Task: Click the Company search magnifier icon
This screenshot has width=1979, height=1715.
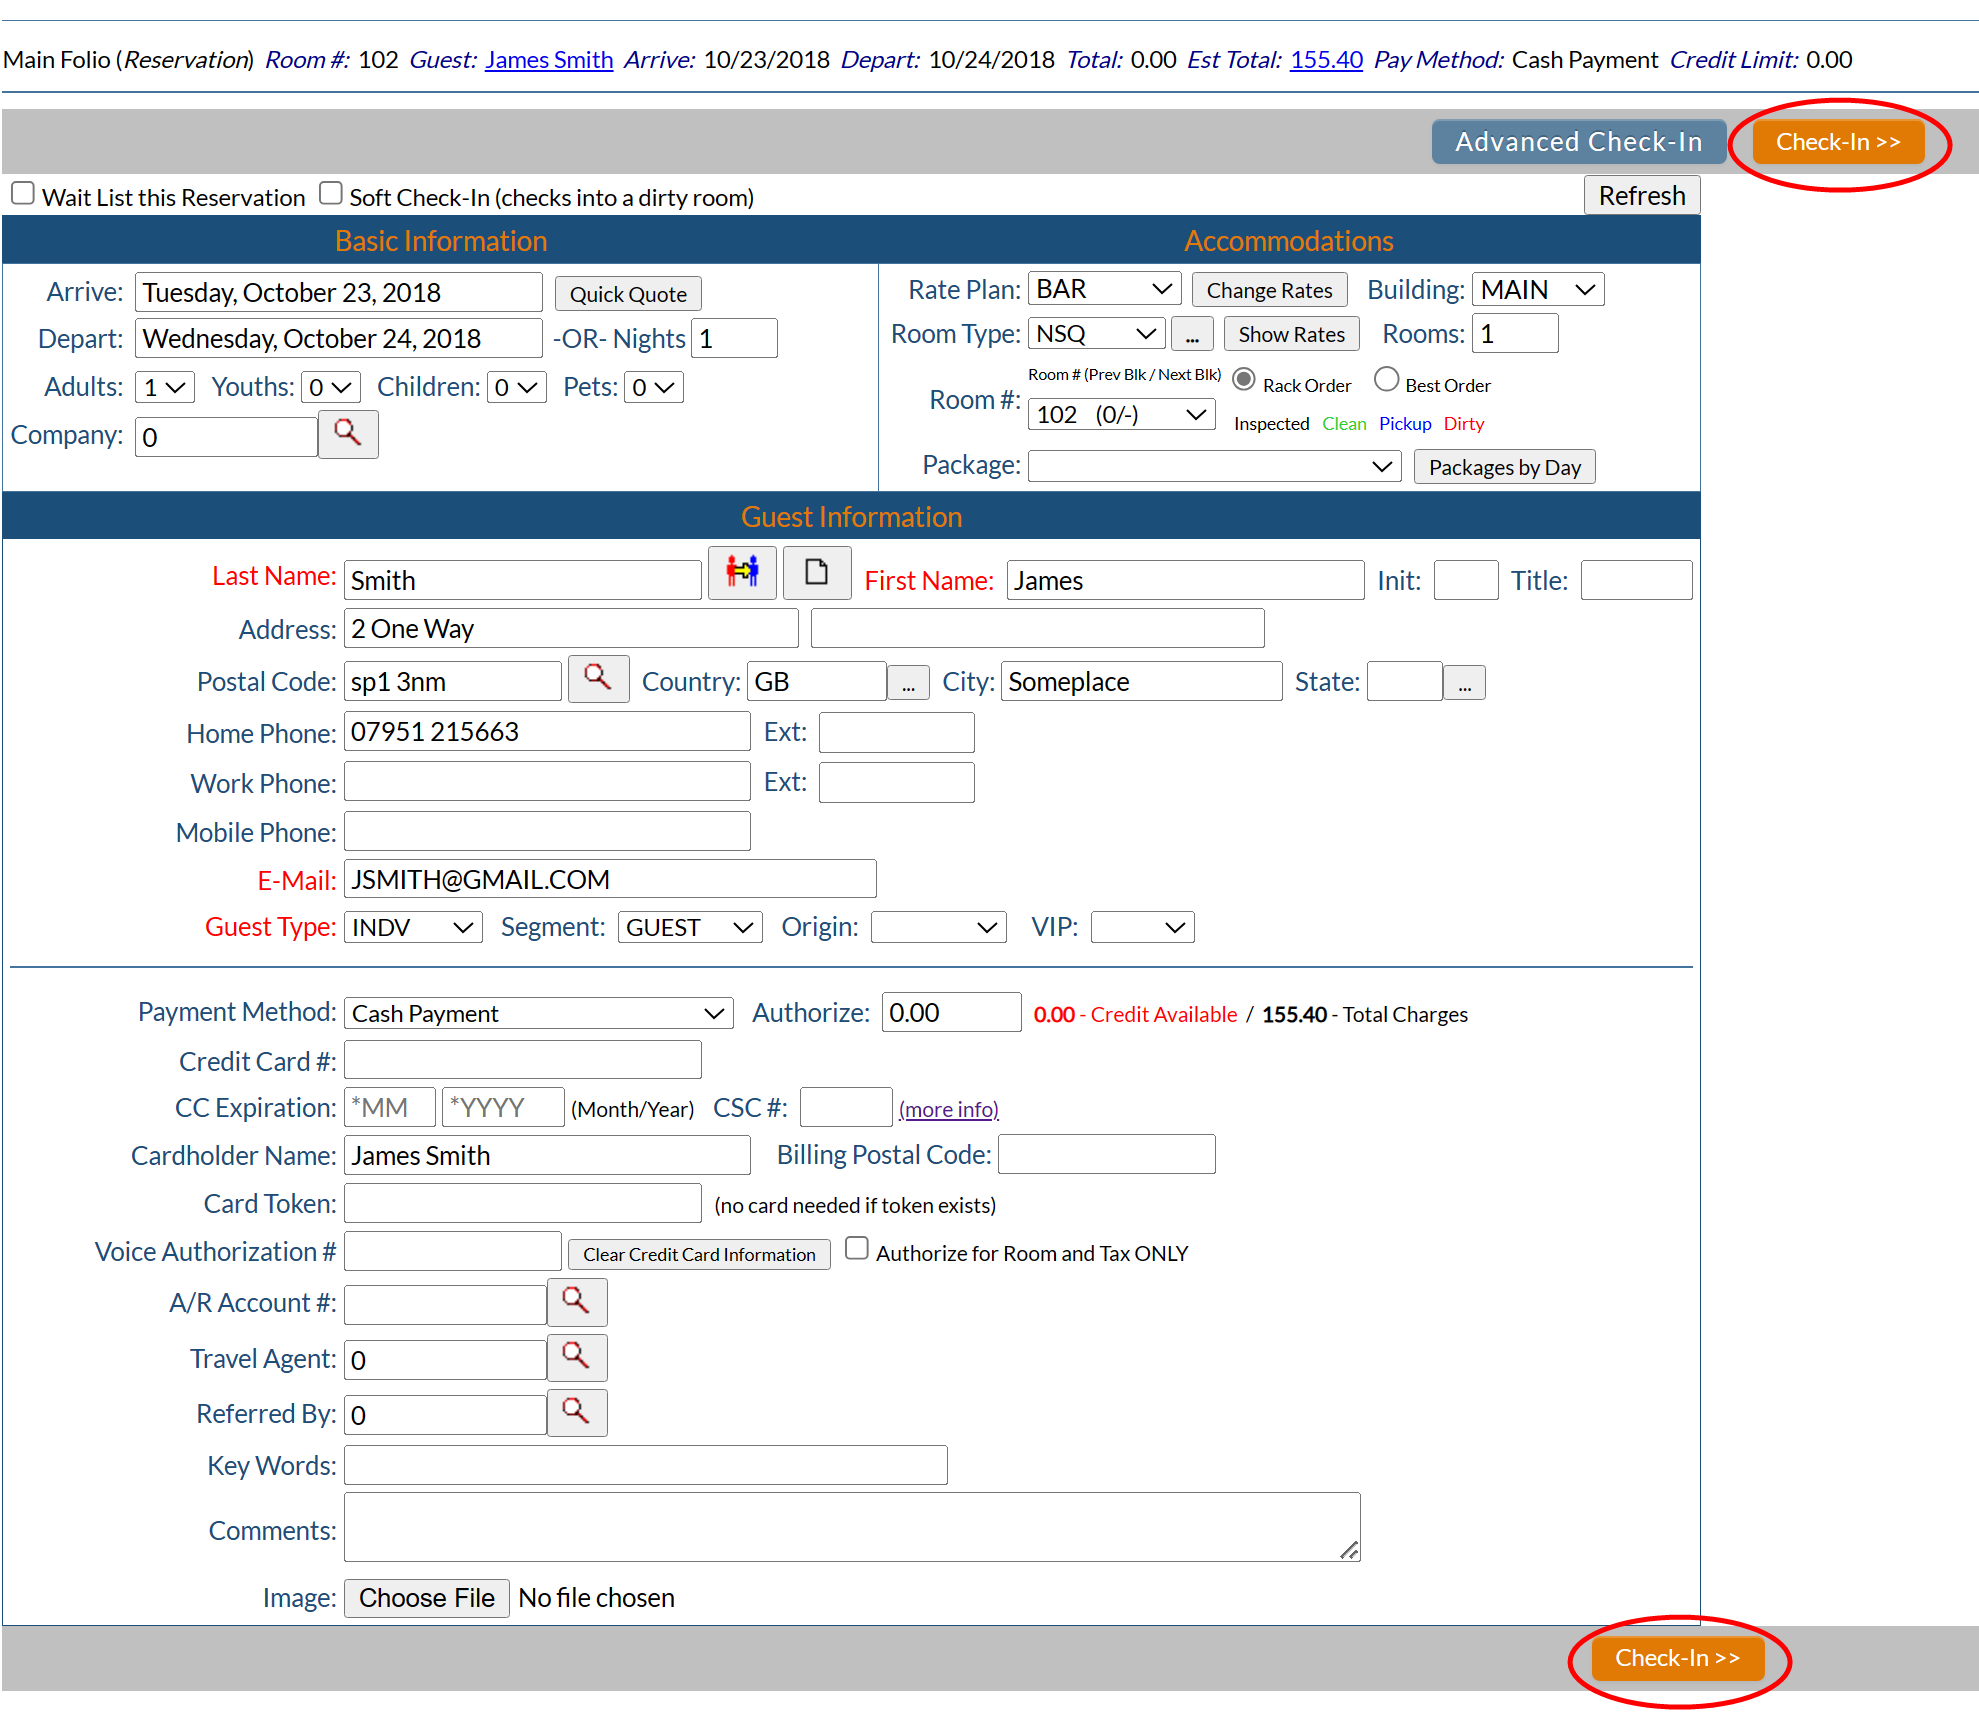Action: pos(347,434)
